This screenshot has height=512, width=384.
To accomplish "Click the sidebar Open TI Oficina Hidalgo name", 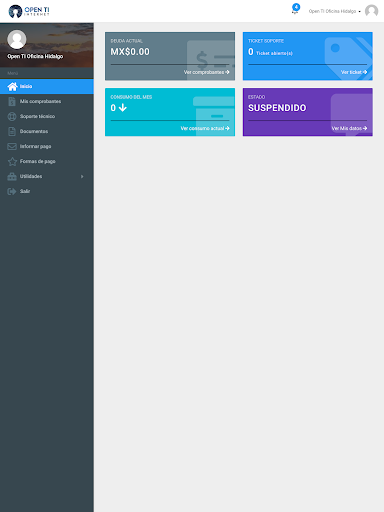I will pyautogui.click(x=35, y=56).
